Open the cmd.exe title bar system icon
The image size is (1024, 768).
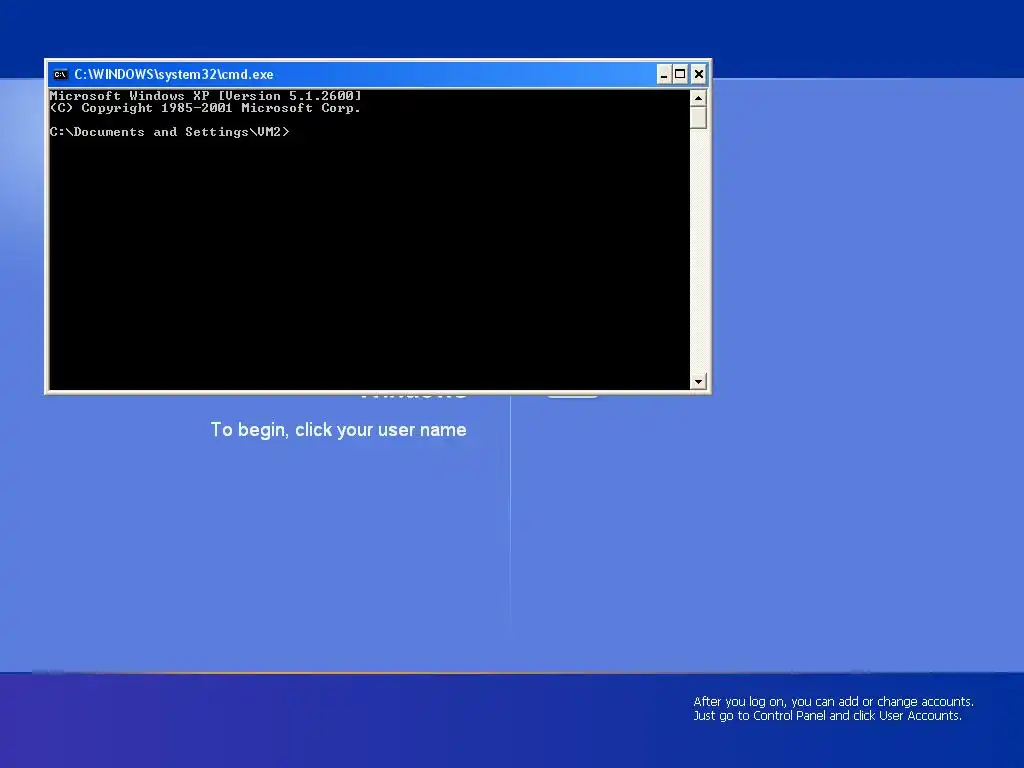point(60,74)
